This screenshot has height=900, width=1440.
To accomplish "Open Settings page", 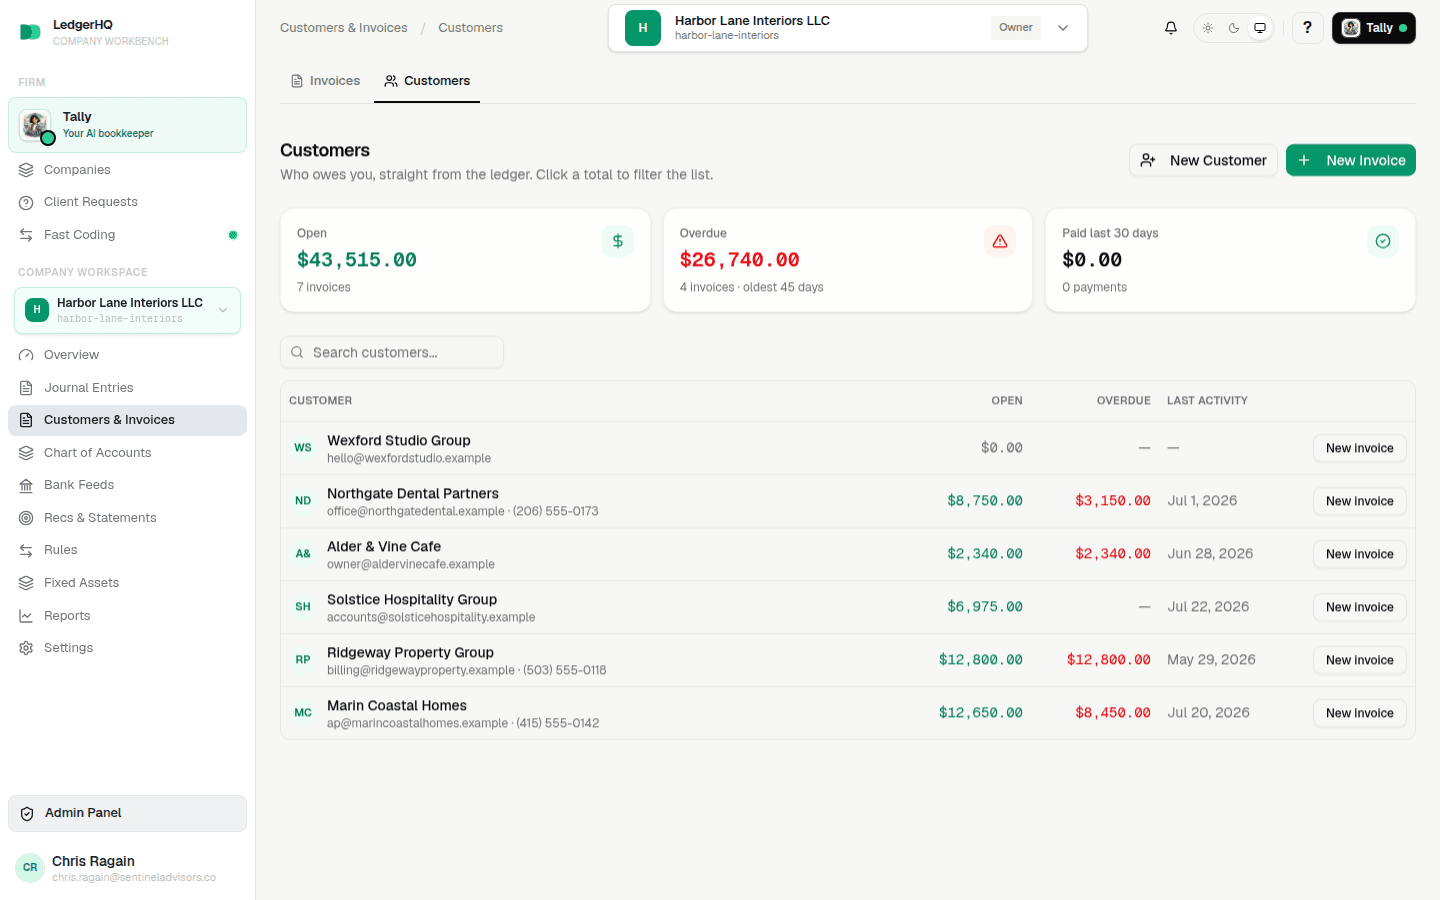I will (x=128, y=648).
